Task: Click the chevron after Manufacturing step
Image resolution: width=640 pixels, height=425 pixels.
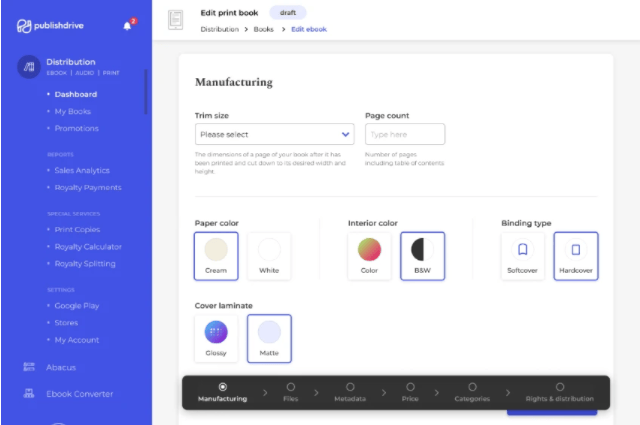Action: click(265, 393)
